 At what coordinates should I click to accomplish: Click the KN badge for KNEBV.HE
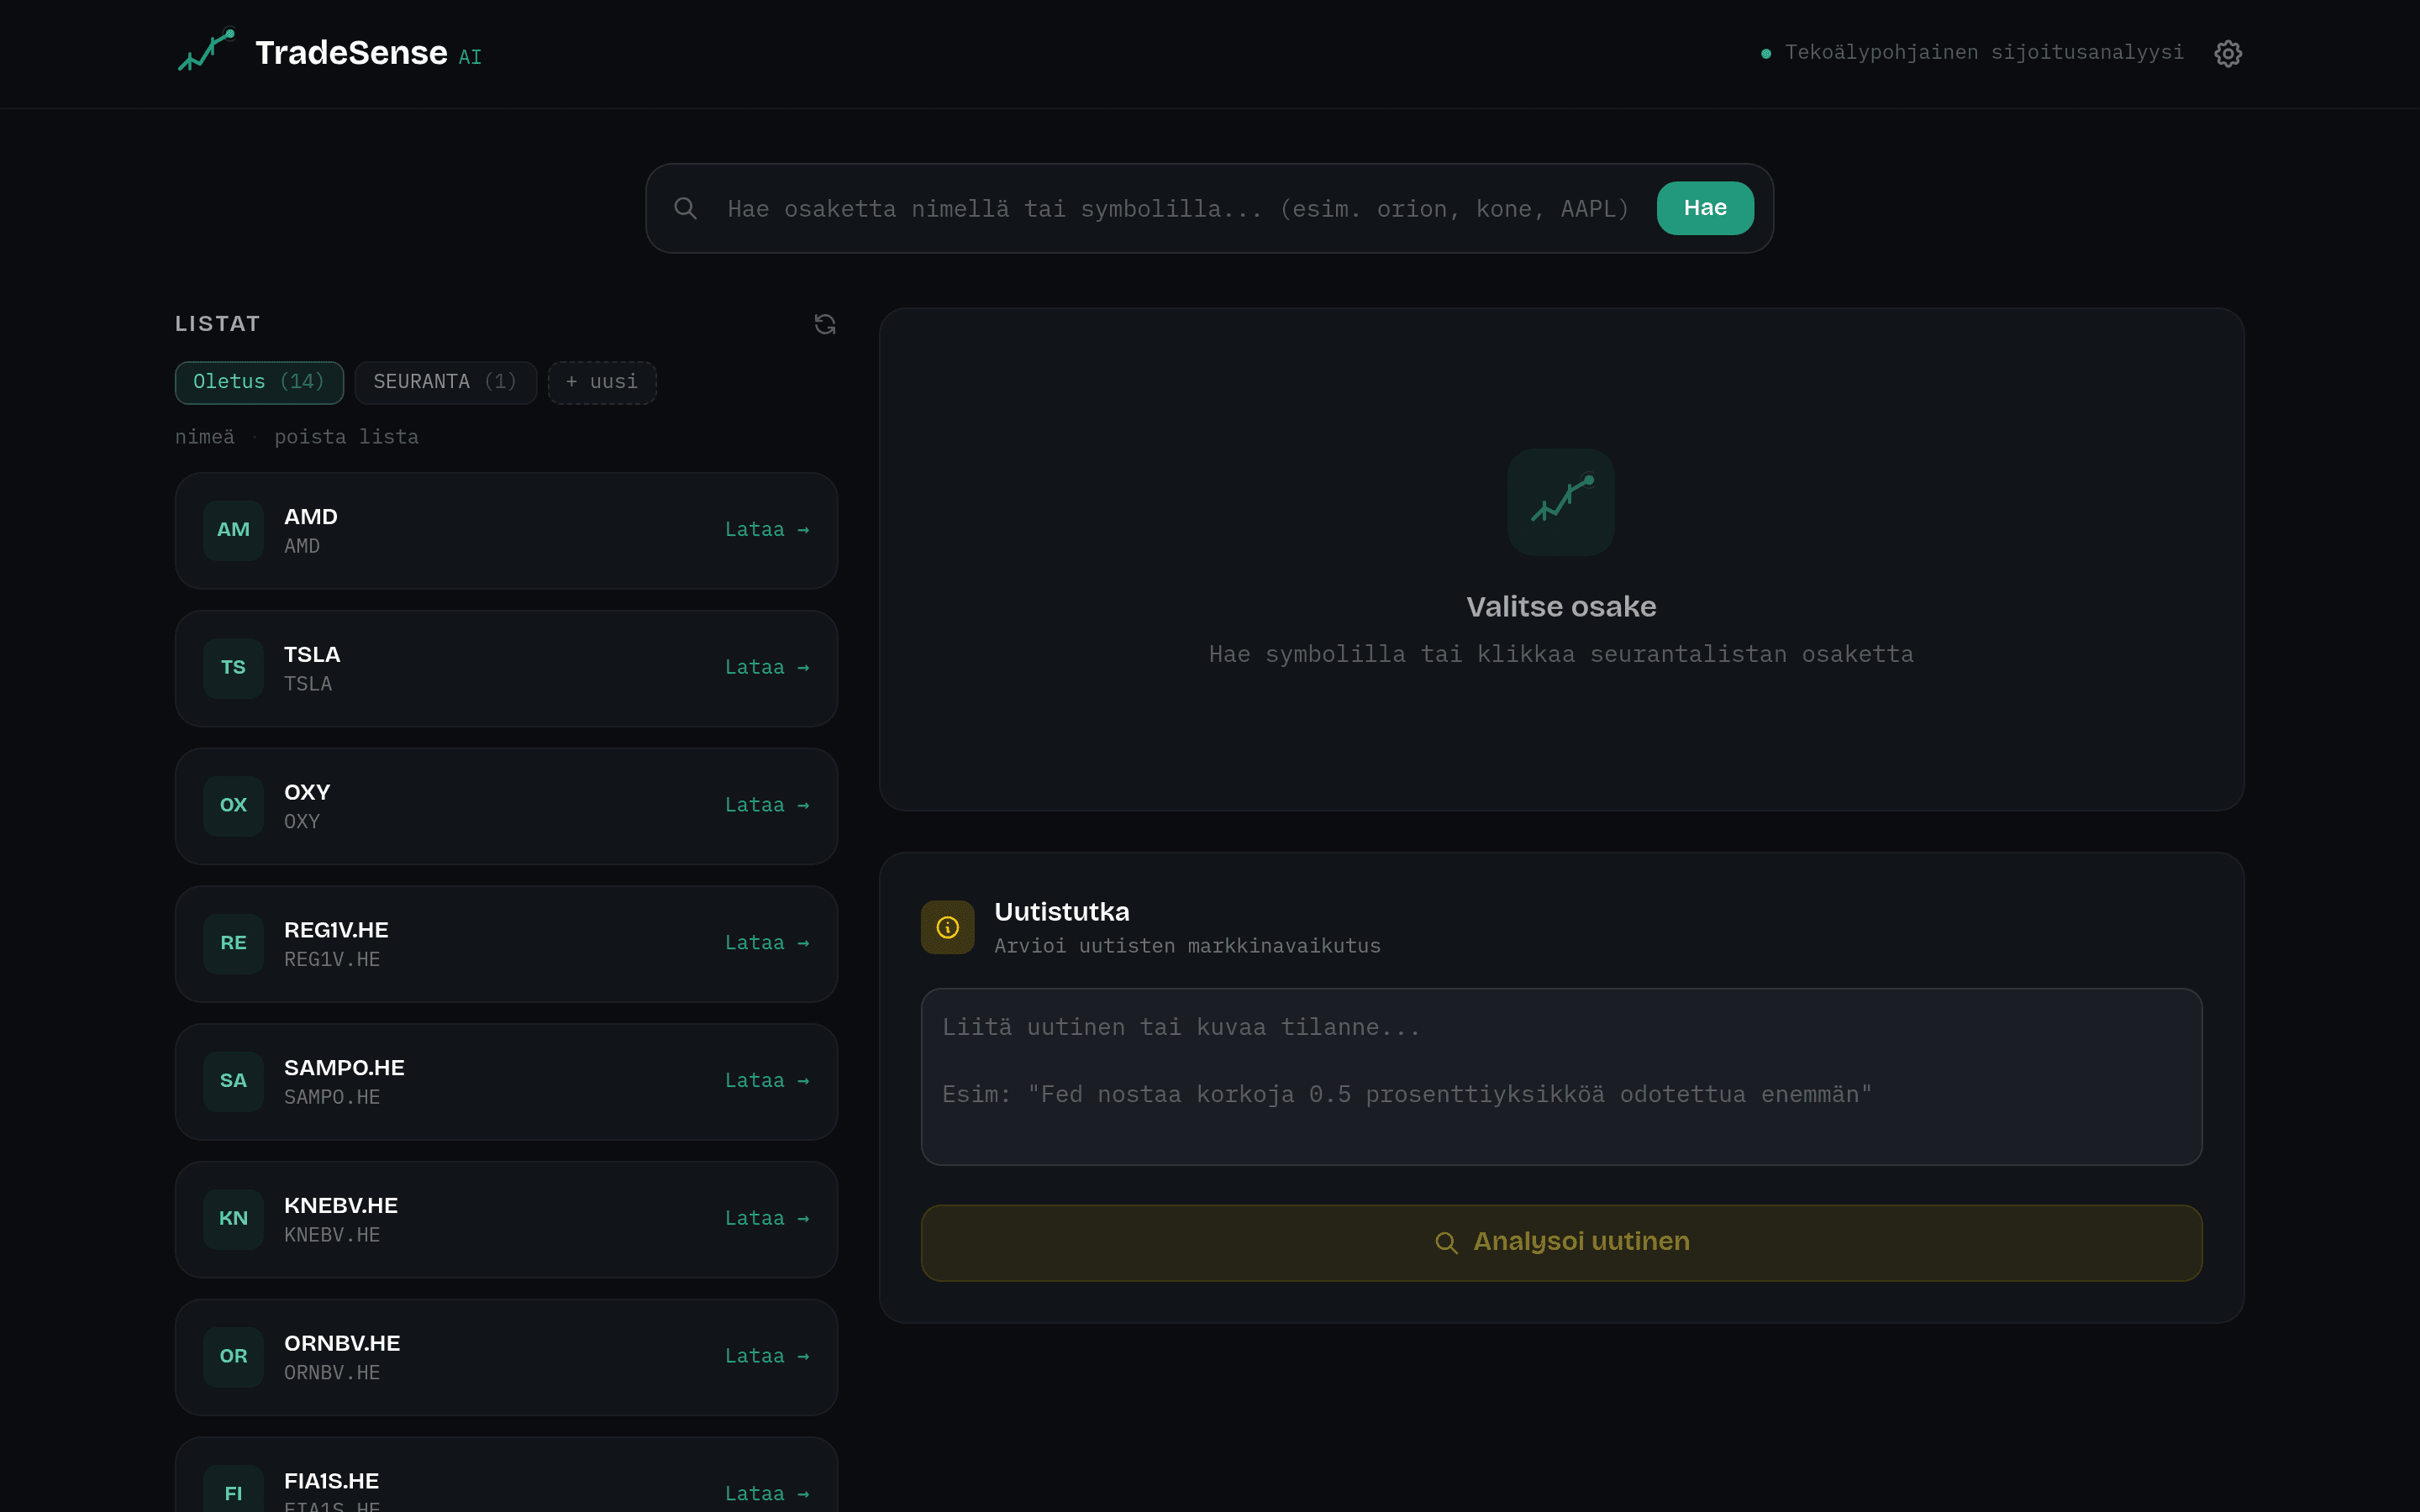click(x=233, y=1219)
